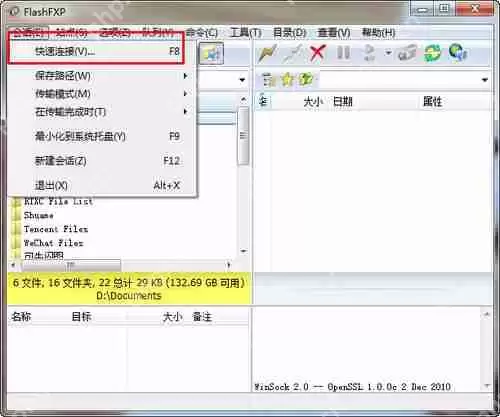Open the 查看(V) menu
Viewport: 500px width, 417px height.
334,33
